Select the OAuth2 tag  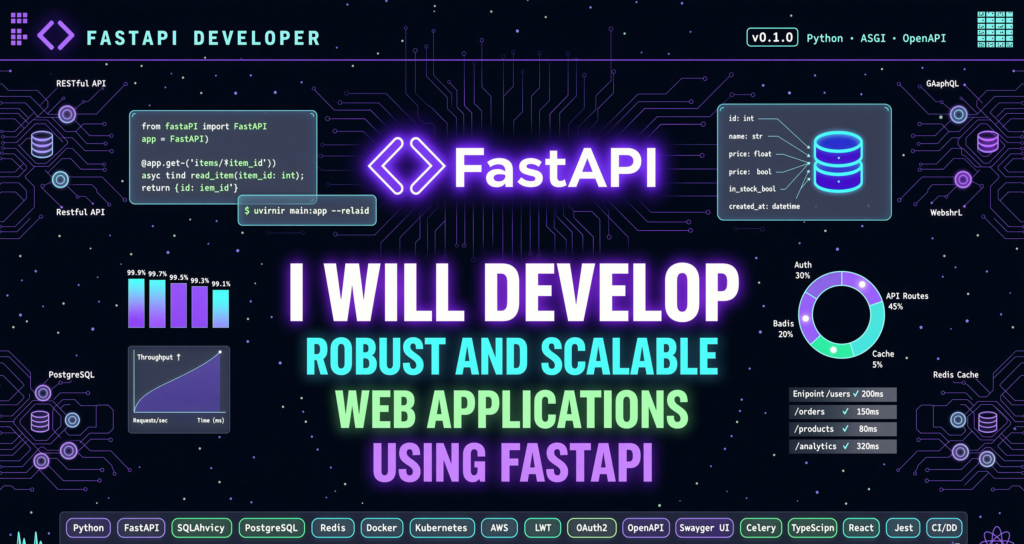(591, 528)
